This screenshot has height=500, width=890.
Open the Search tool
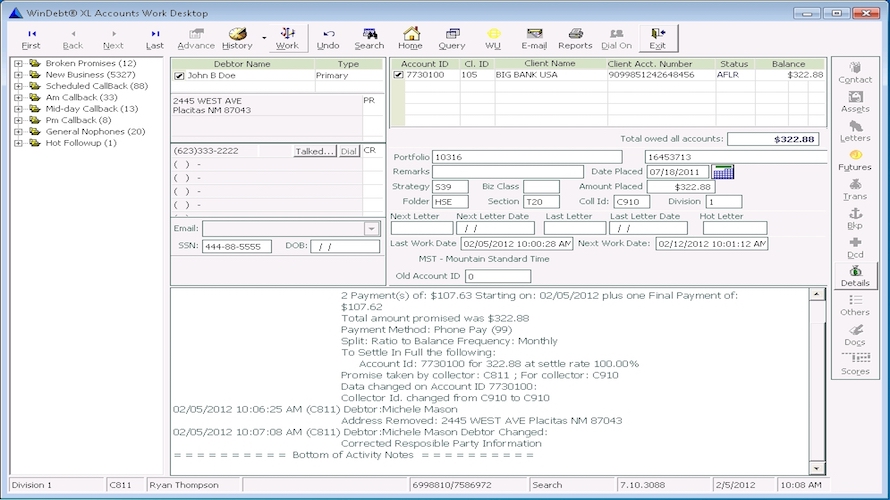click(370, 39)
